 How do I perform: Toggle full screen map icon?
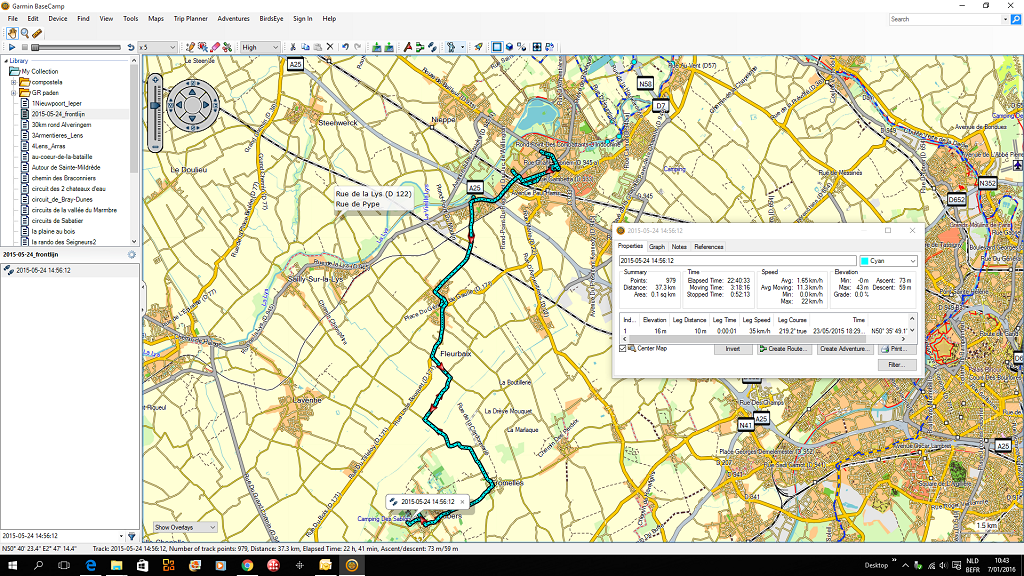(537, 47)
